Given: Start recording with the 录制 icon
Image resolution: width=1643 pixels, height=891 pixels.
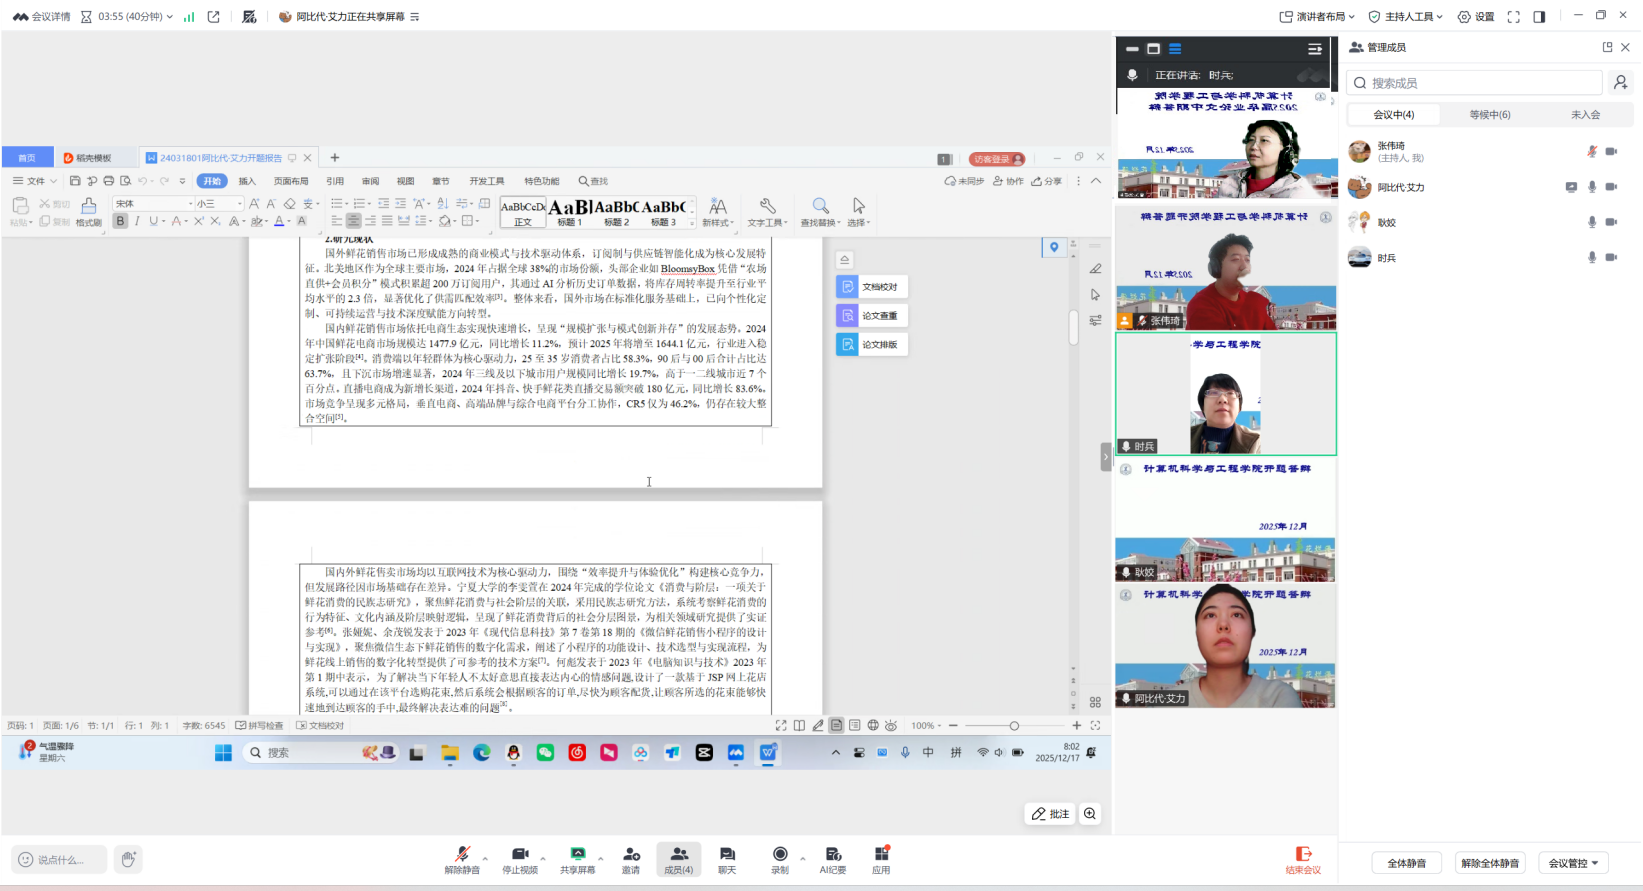Looking at the screenshot, I should coord(780,859).
